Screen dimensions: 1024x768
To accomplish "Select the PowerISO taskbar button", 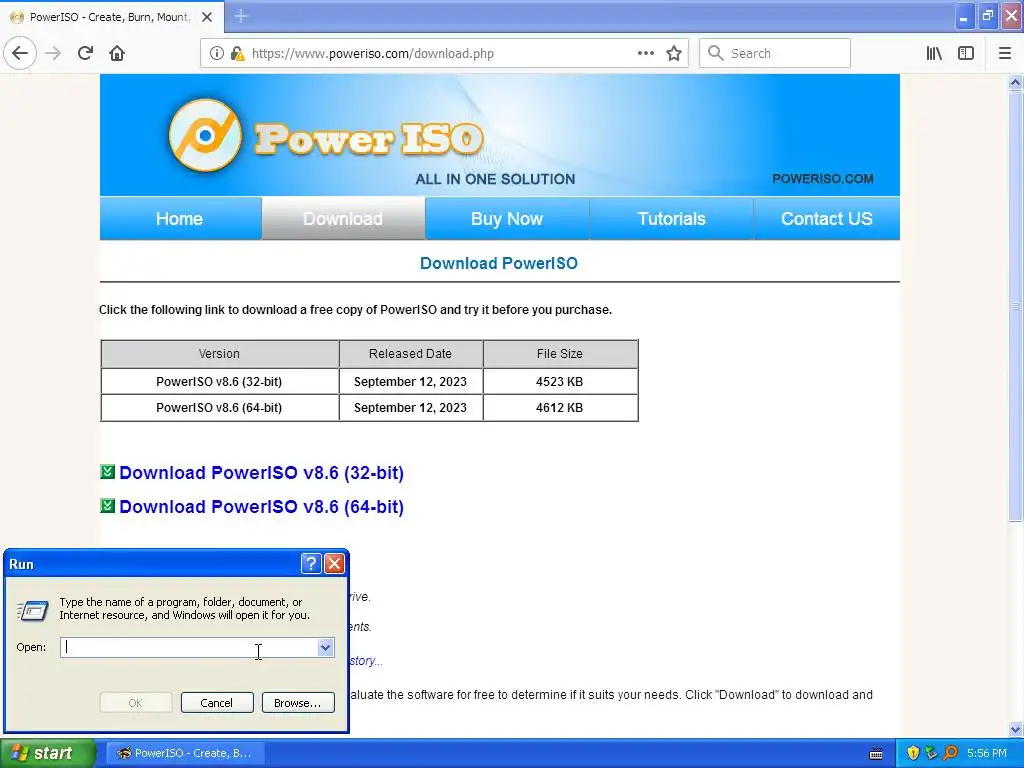I will [x=185, y=753].
